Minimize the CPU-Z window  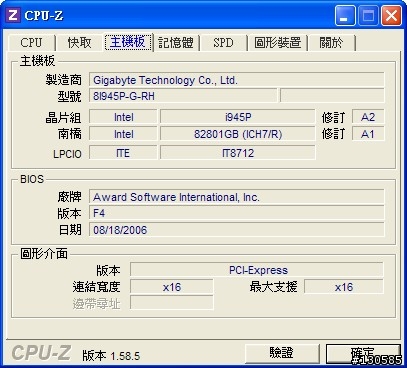[345, 15]
